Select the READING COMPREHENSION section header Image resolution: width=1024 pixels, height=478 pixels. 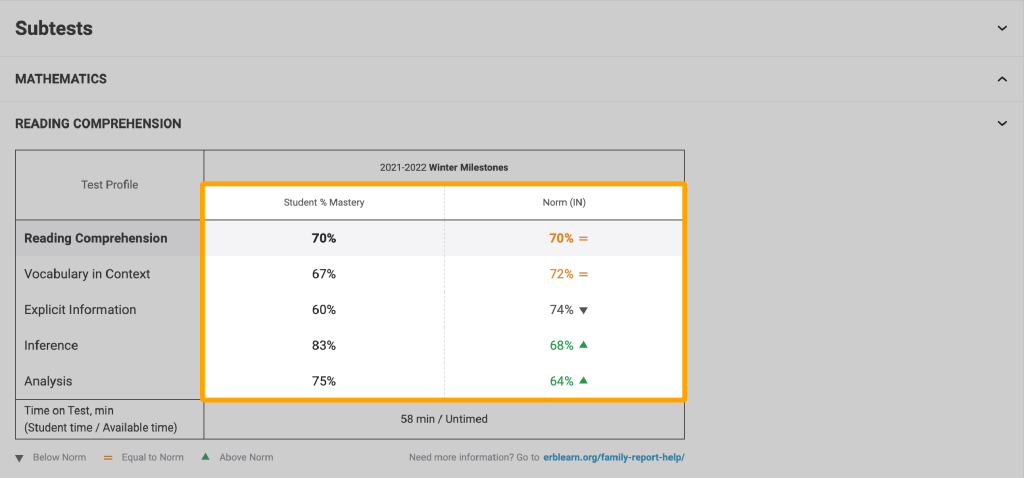pos(98,124)
